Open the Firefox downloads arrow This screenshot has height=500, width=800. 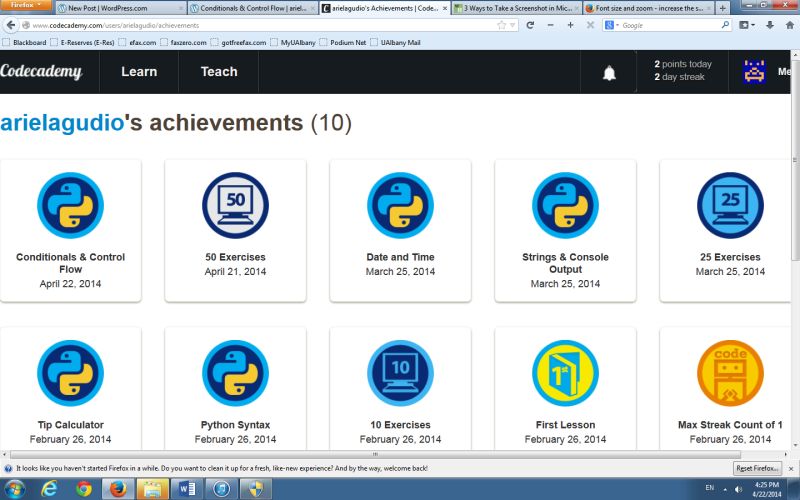click(x=770, y=25)
